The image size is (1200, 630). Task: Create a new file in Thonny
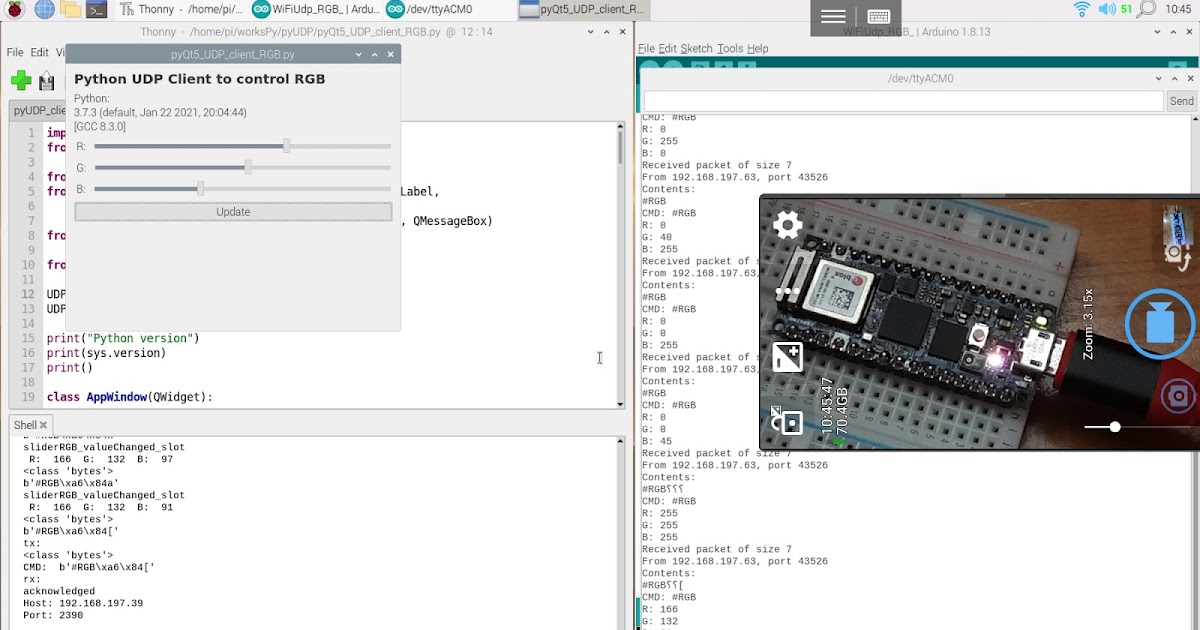[20, 81]
